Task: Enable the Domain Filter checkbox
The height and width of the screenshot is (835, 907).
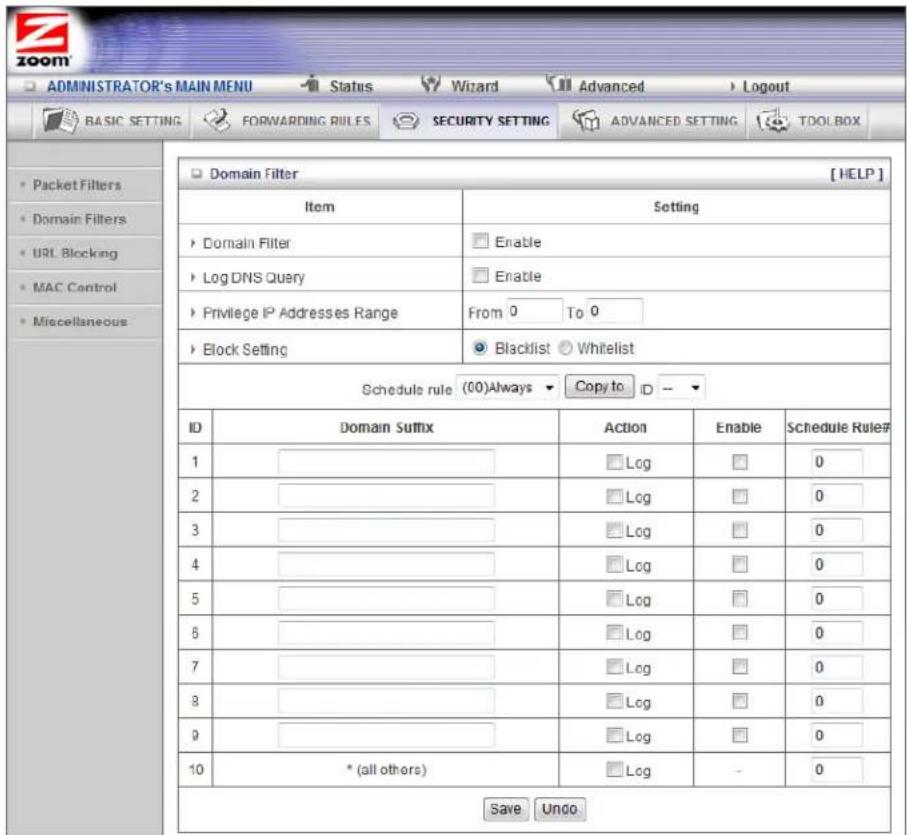Action: [x=480, y=241]
